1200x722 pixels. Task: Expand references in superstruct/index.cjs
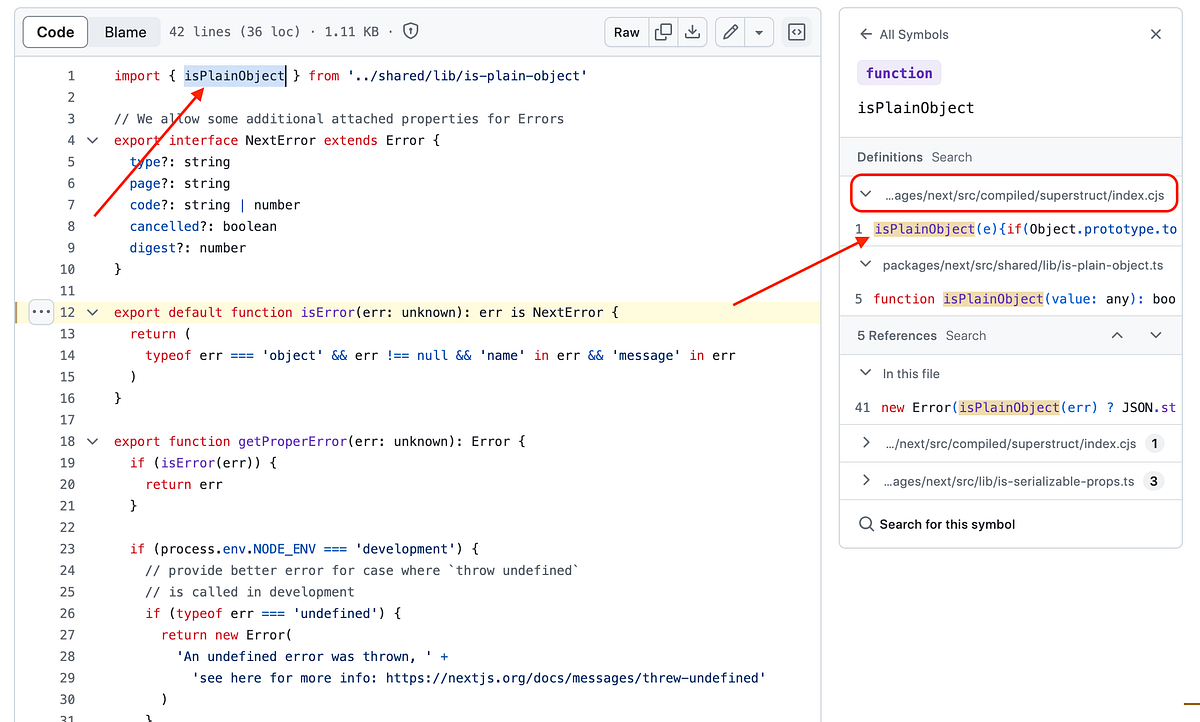(866, 443)
